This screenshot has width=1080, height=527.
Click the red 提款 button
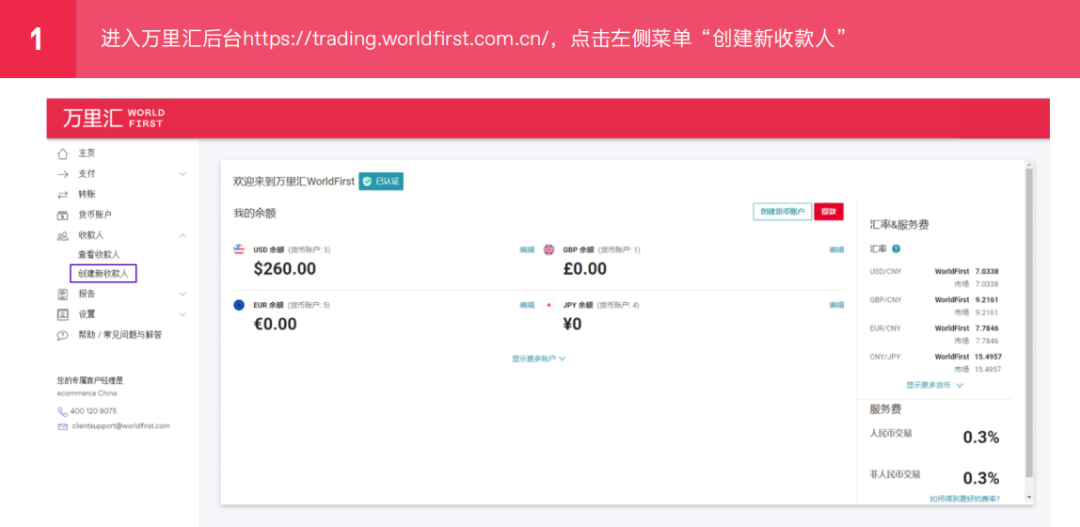tap(829, 212)
